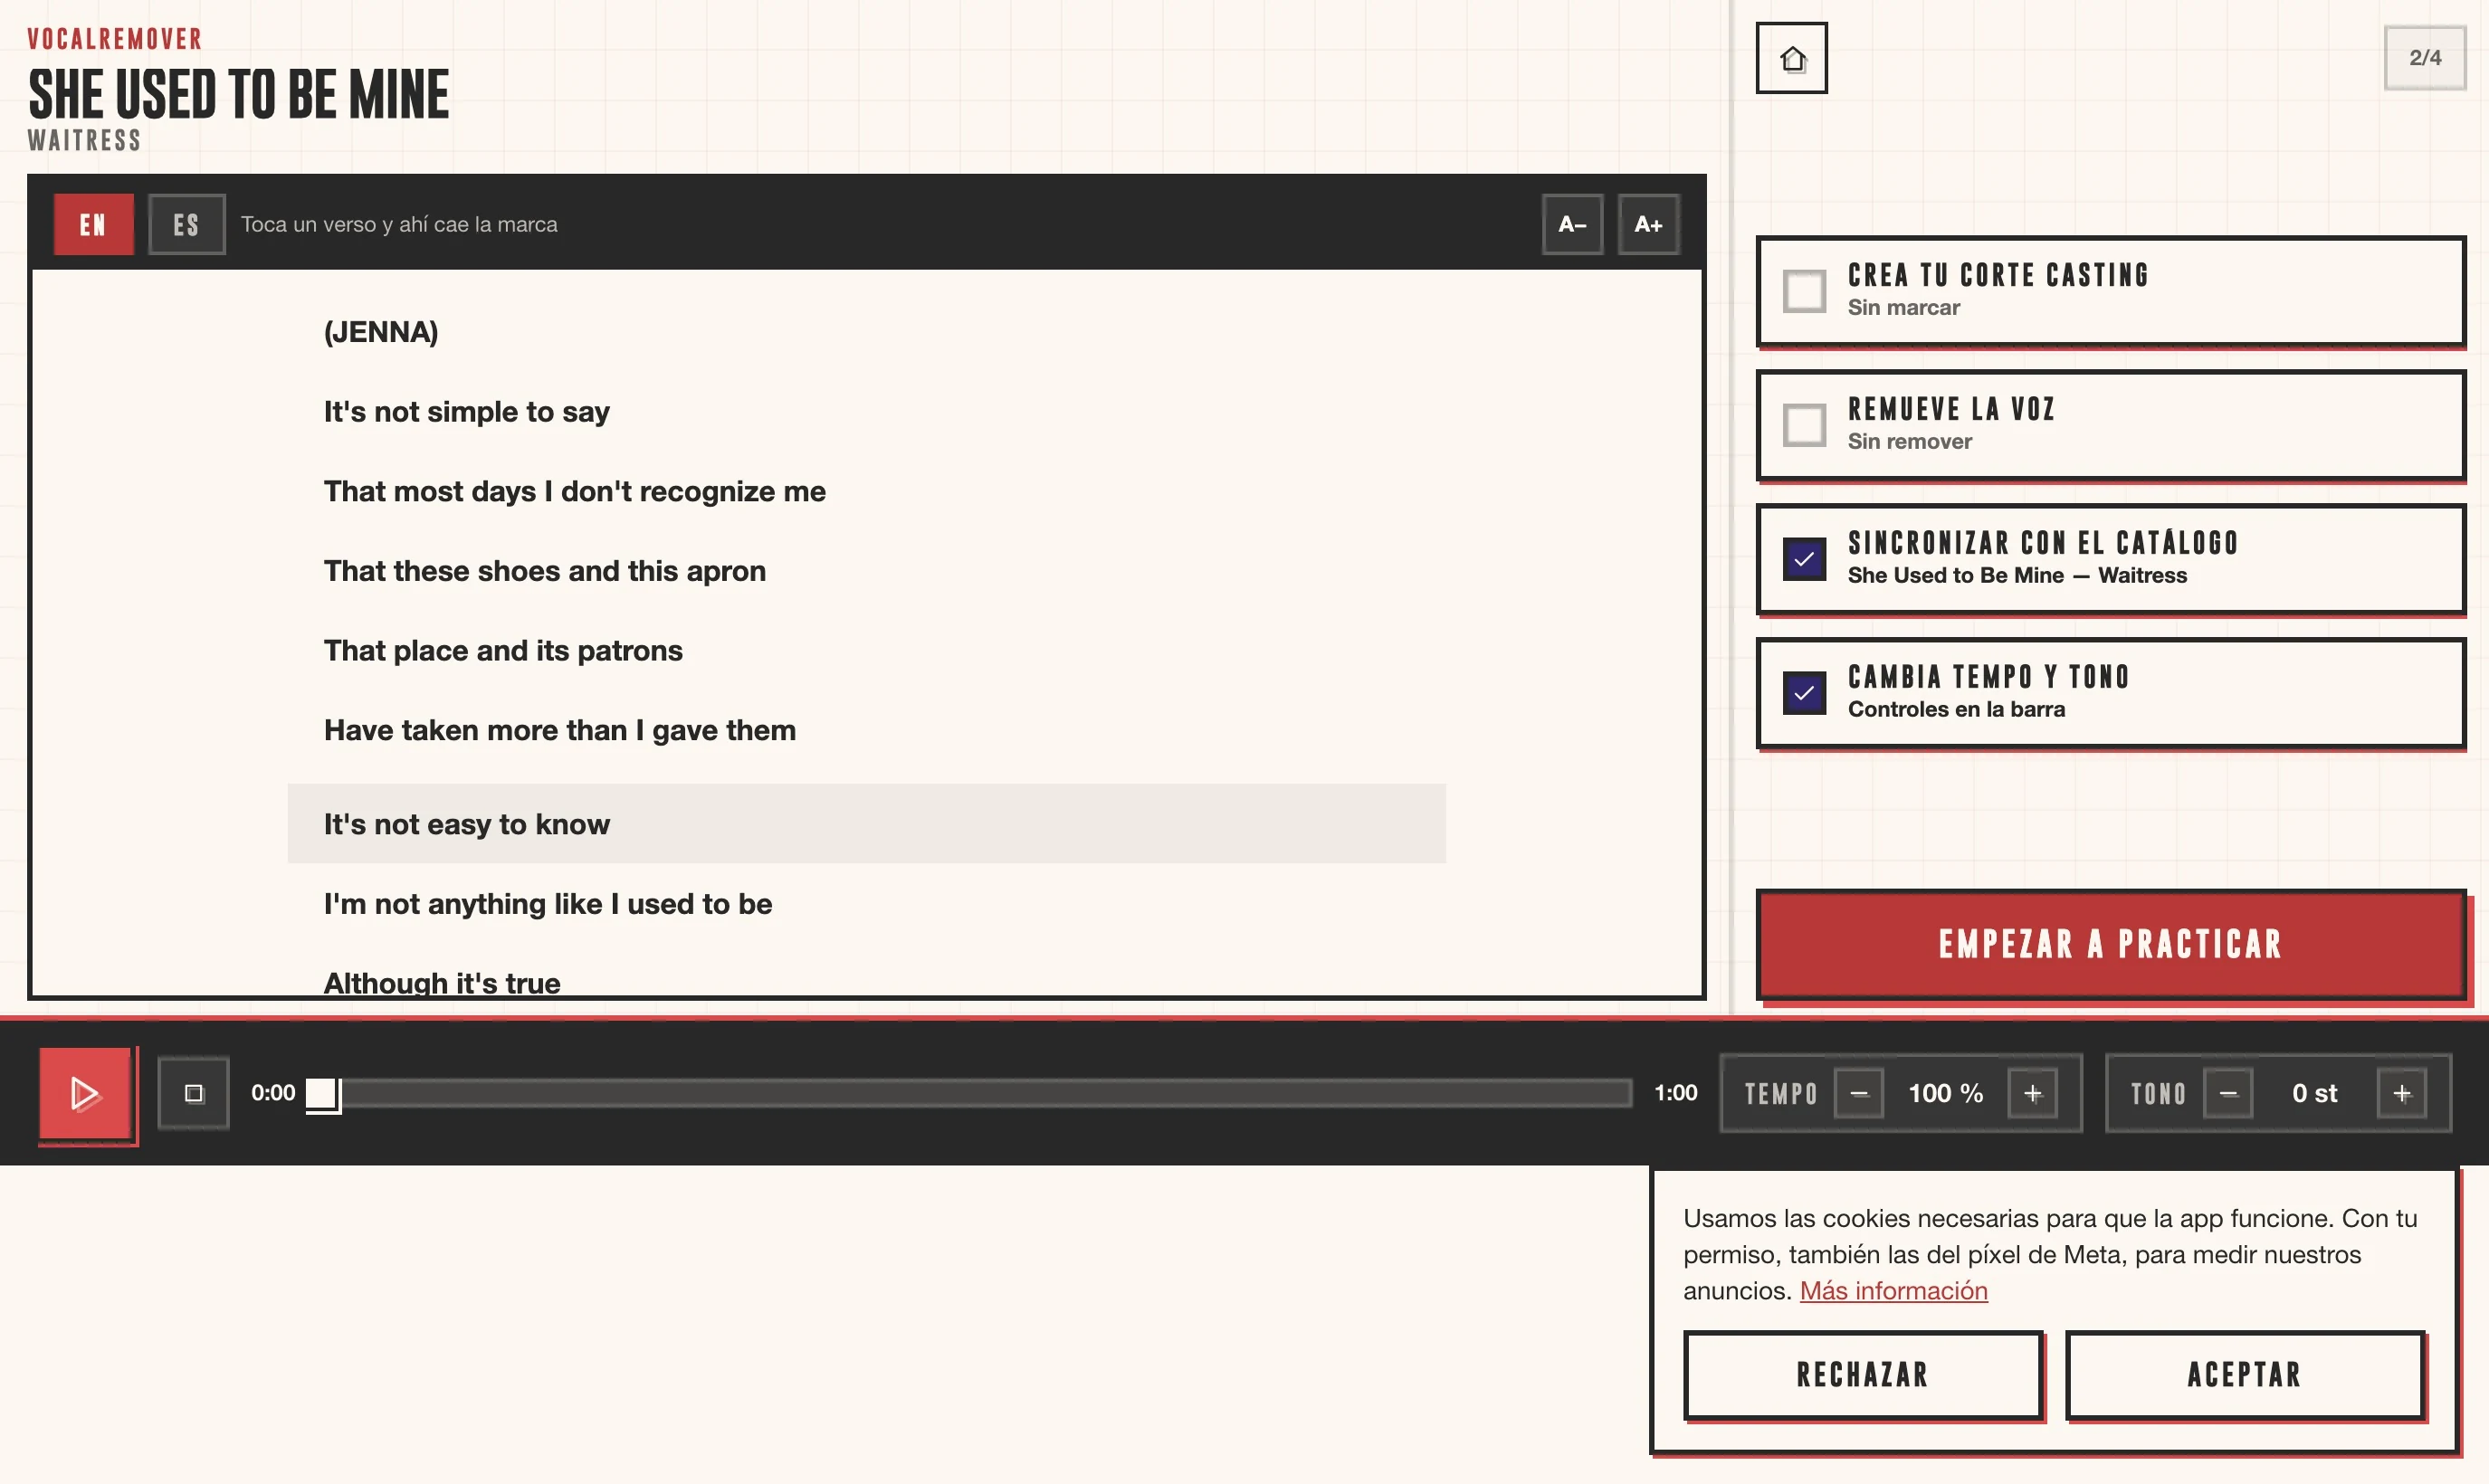Stop playback with the square stop button
The width and height of the screenshot is (2489, 1484).
[x=194, y=1093]
